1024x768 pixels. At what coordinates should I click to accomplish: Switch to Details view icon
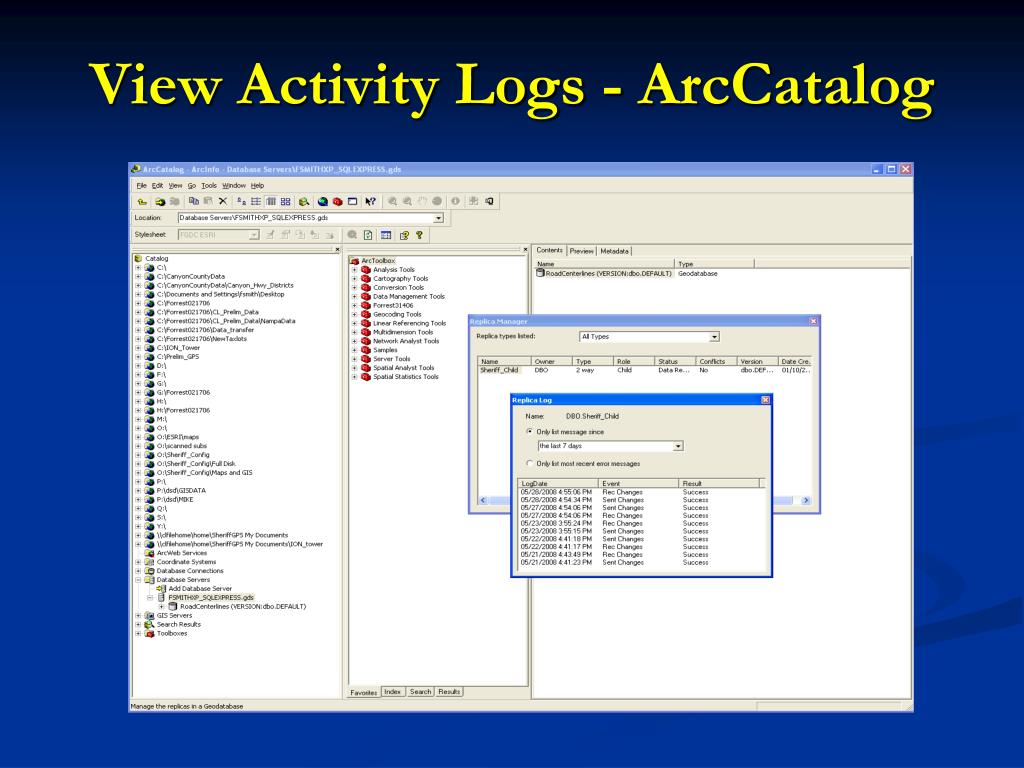(x=270, y=202)
